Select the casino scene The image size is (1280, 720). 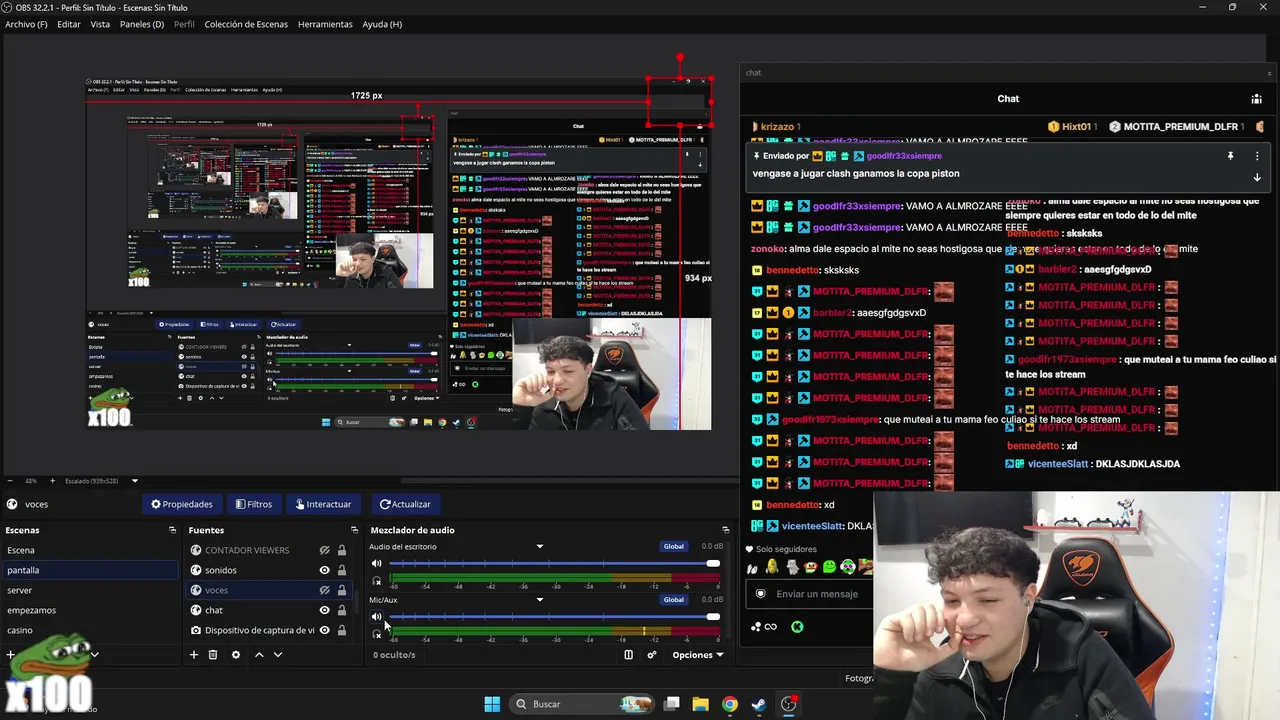coord(90,630)
